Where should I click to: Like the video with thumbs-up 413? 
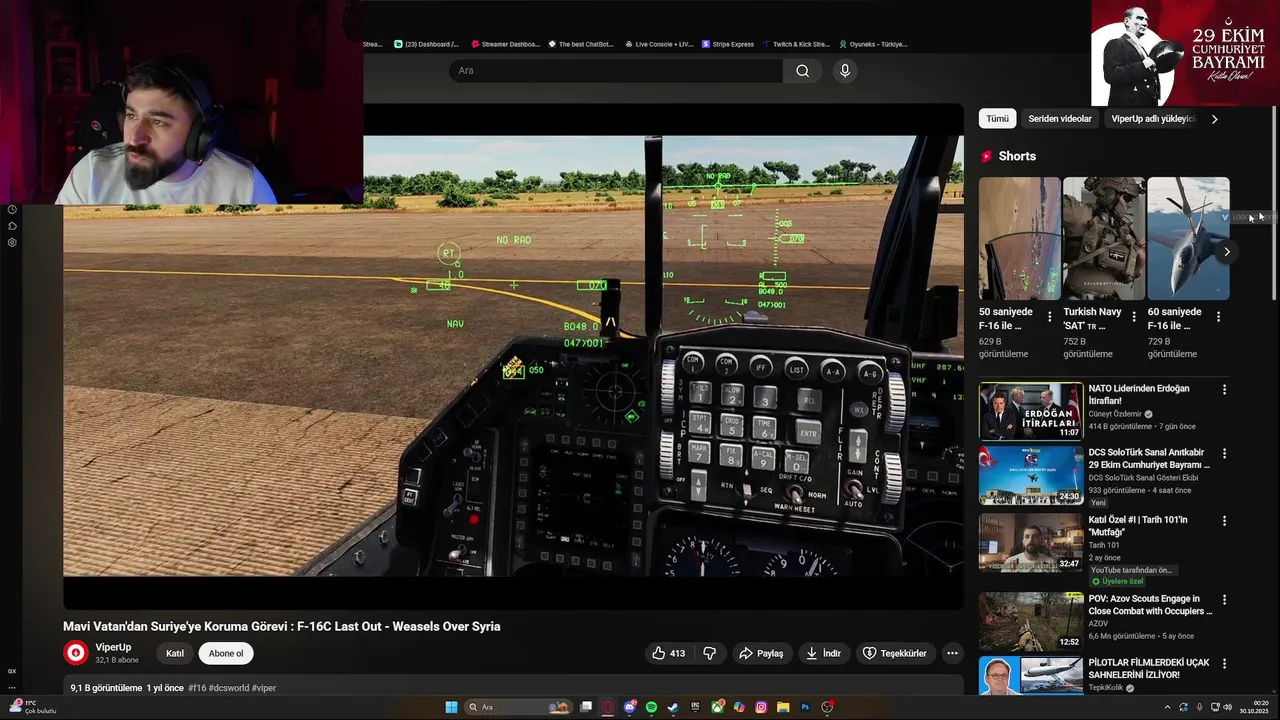[668, 653]
